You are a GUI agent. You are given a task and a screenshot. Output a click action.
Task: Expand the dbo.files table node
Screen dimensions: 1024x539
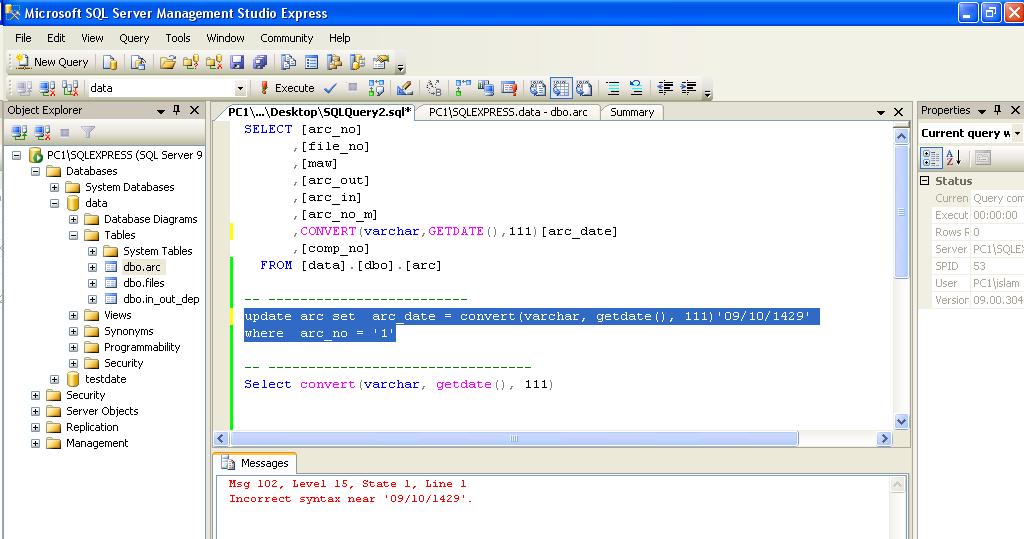pos(92,283)
